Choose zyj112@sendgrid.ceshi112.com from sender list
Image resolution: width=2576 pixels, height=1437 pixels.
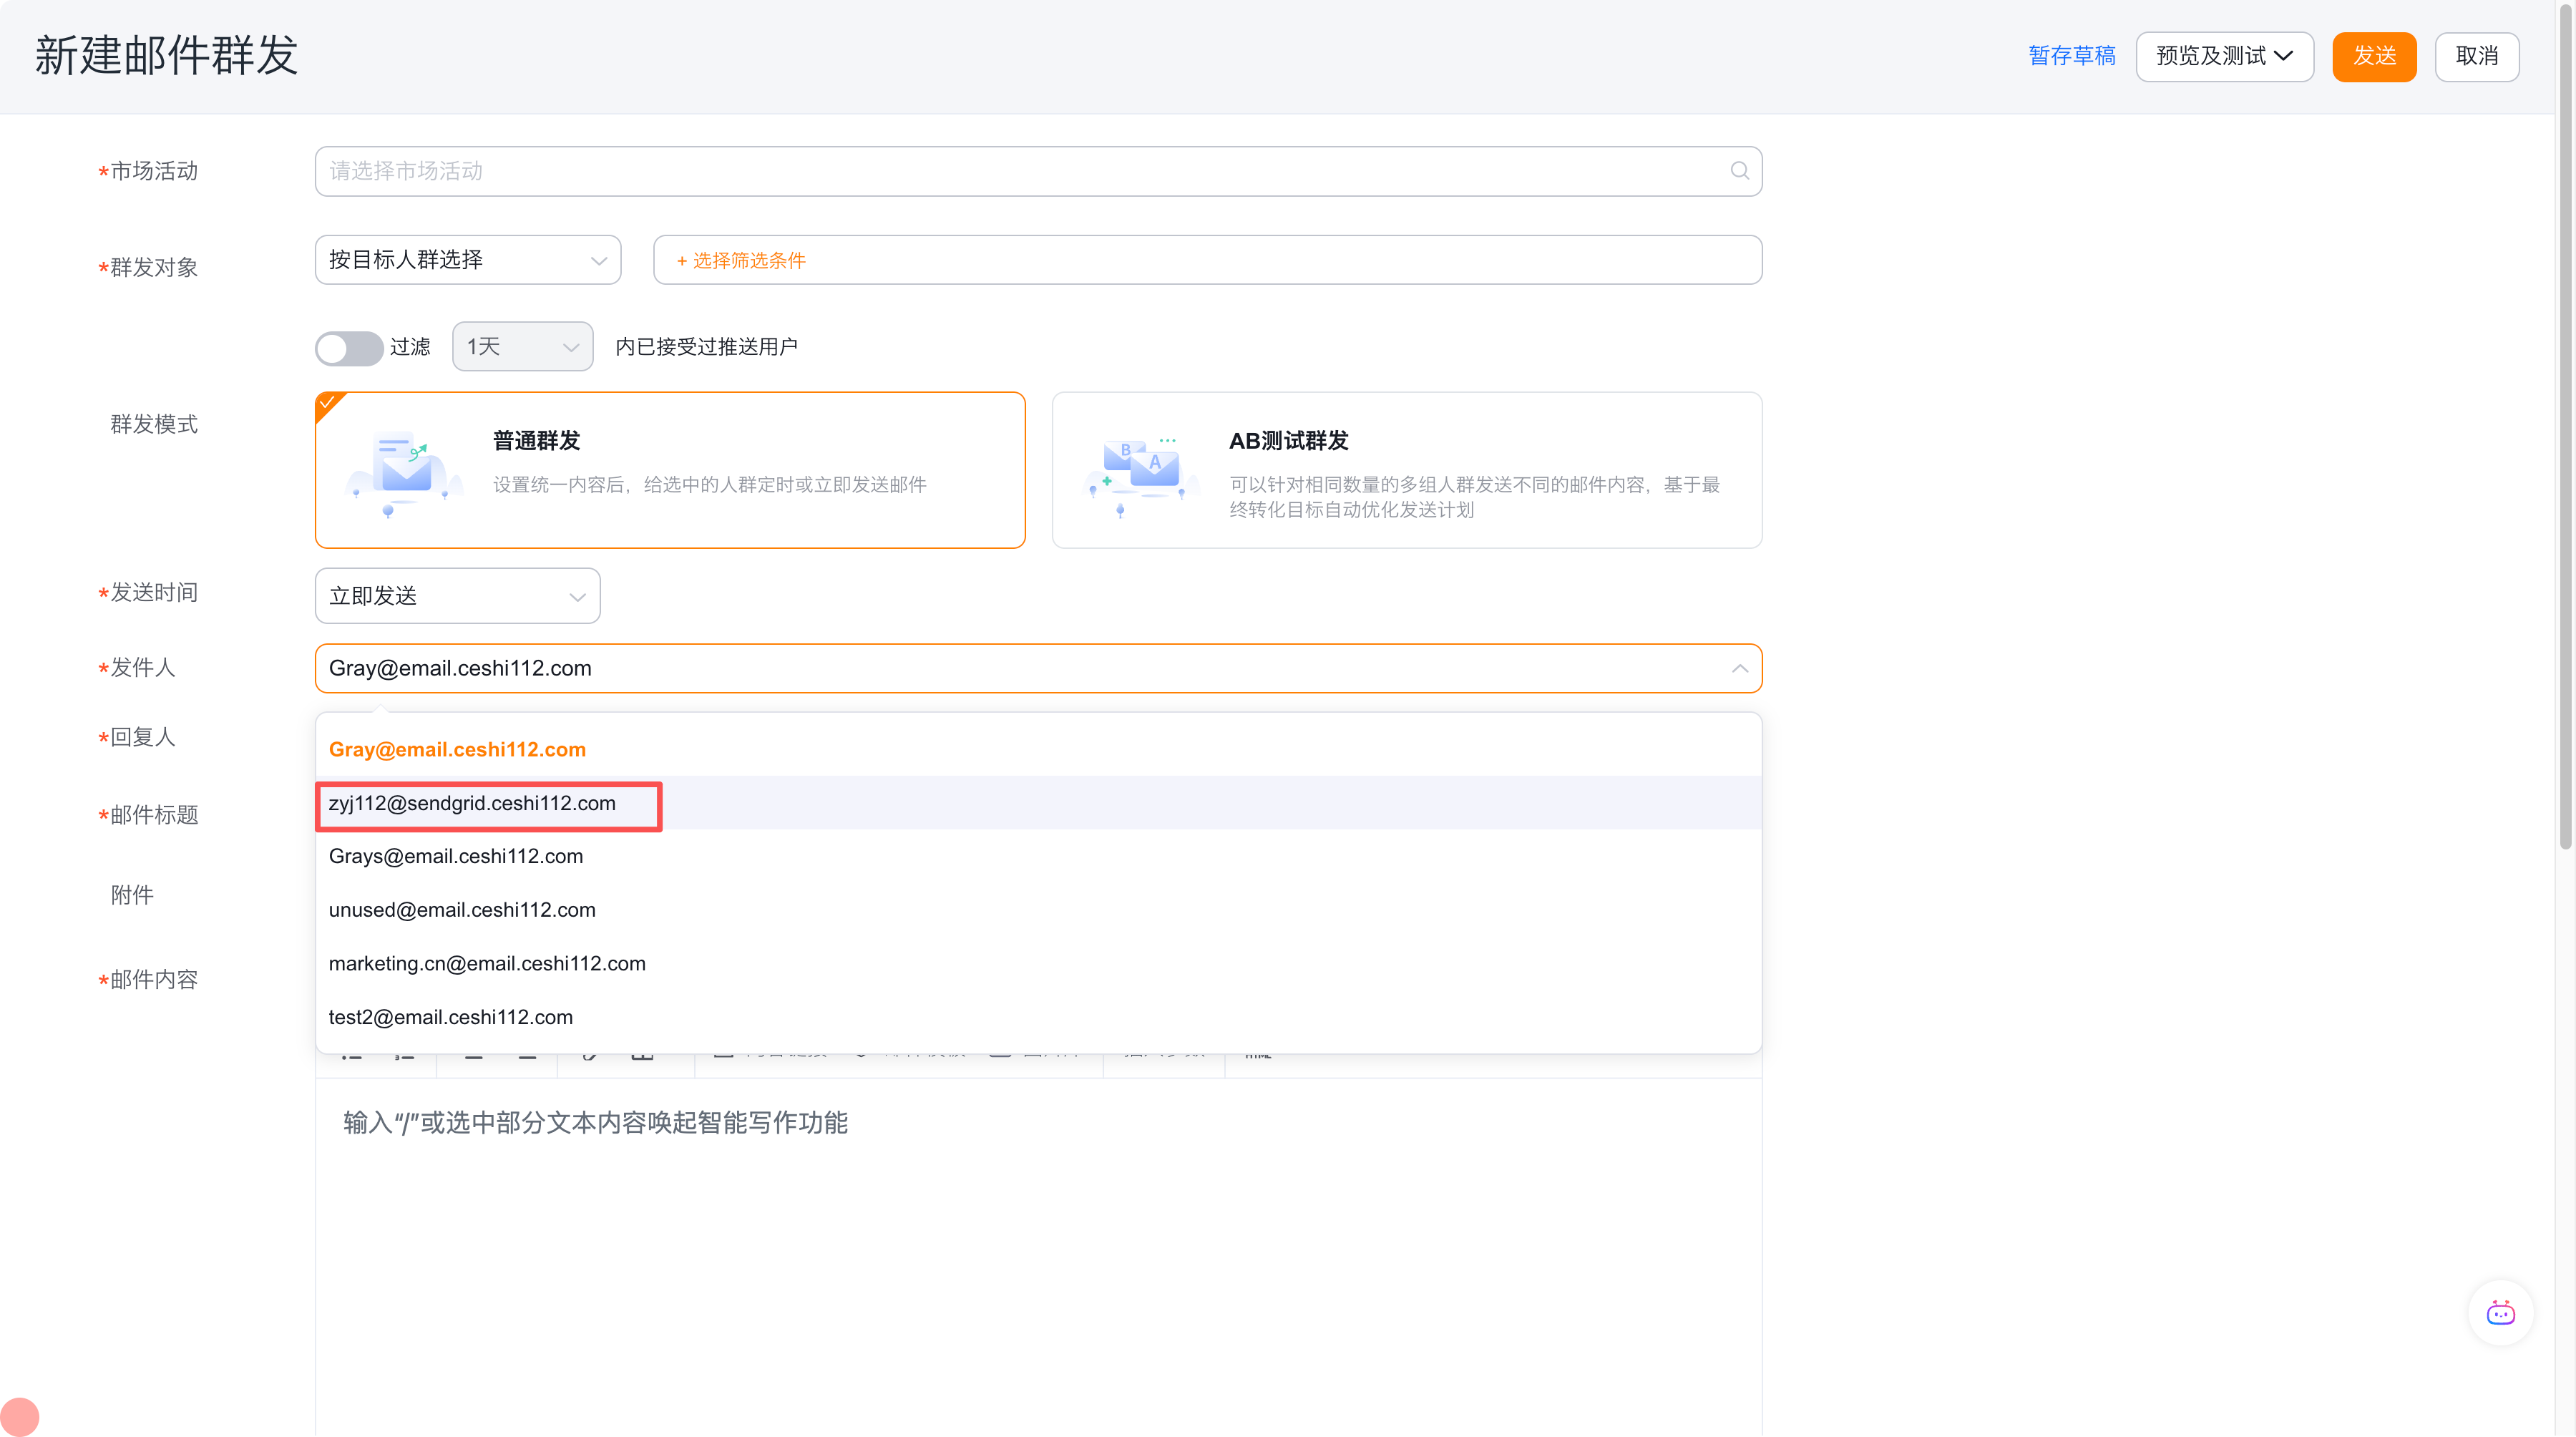(x=472, y=803)
